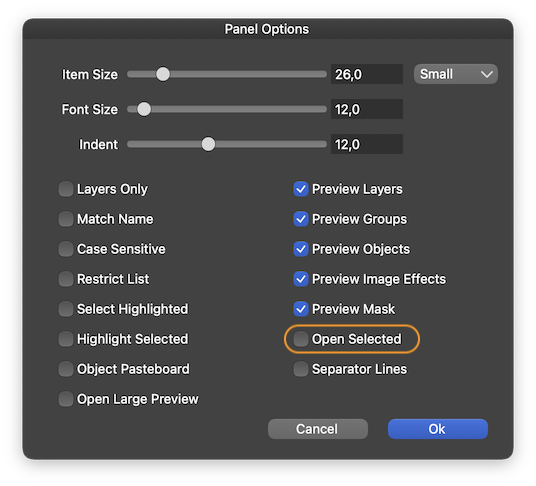Uncheck Preview Layers
Viewport: 536px width, 486px height.
coord(301,189)
